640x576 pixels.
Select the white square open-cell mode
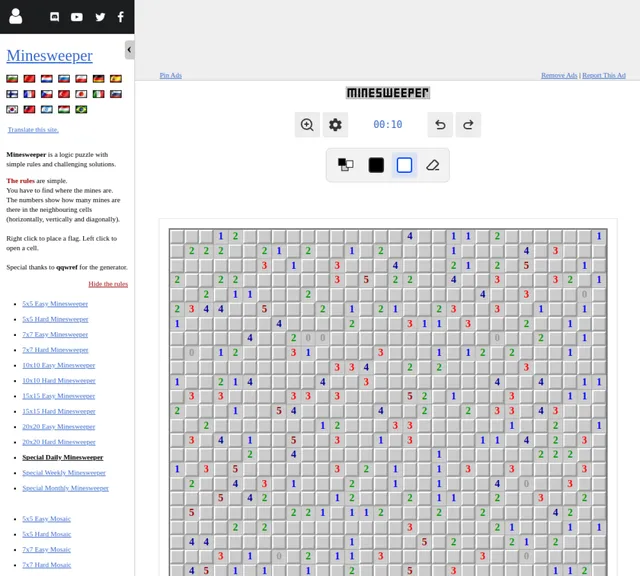[404, 165]
